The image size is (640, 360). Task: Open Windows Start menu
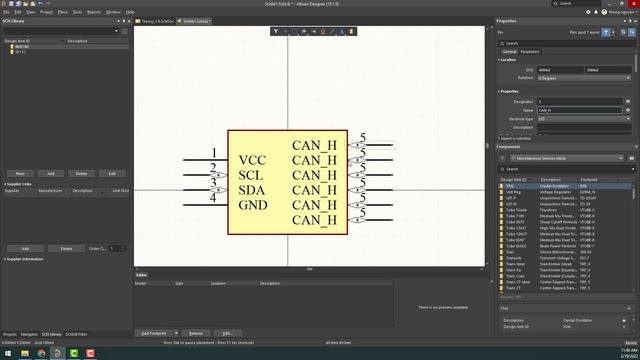pos(8,353)
